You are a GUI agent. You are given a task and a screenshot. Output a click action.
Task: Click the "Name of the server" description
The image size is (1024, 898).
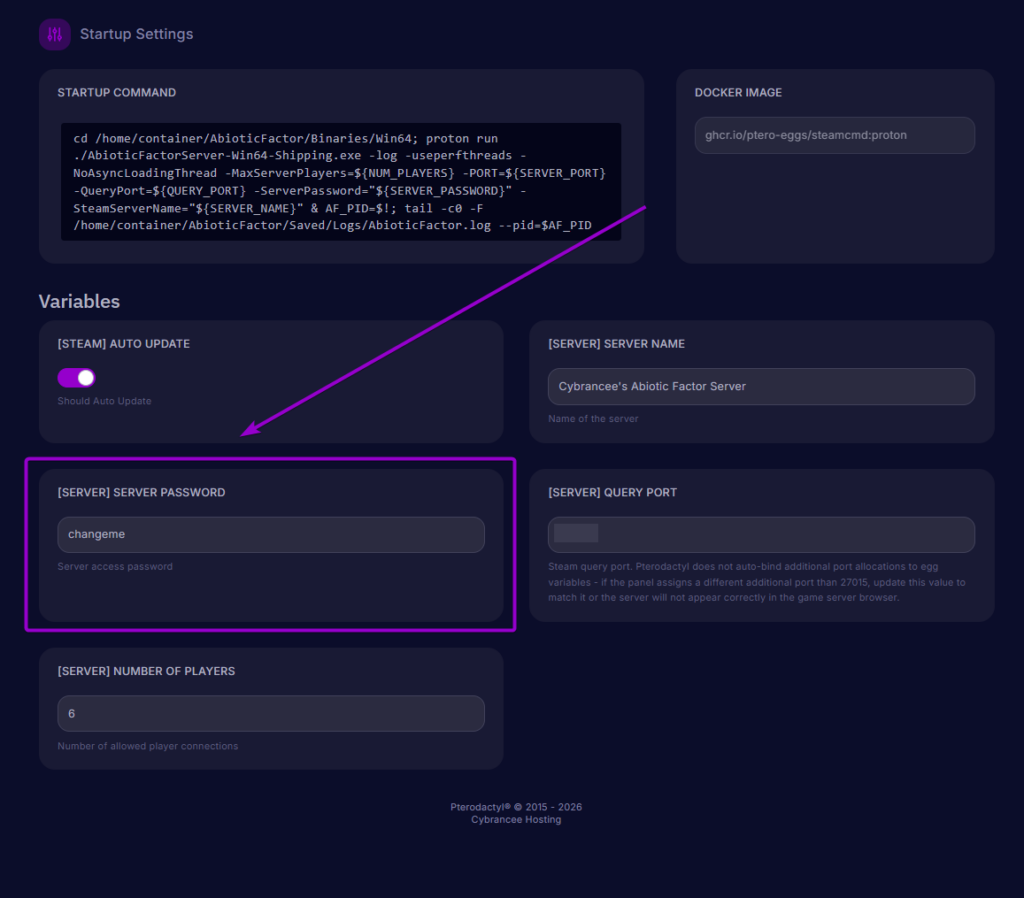tap(593, 419)
